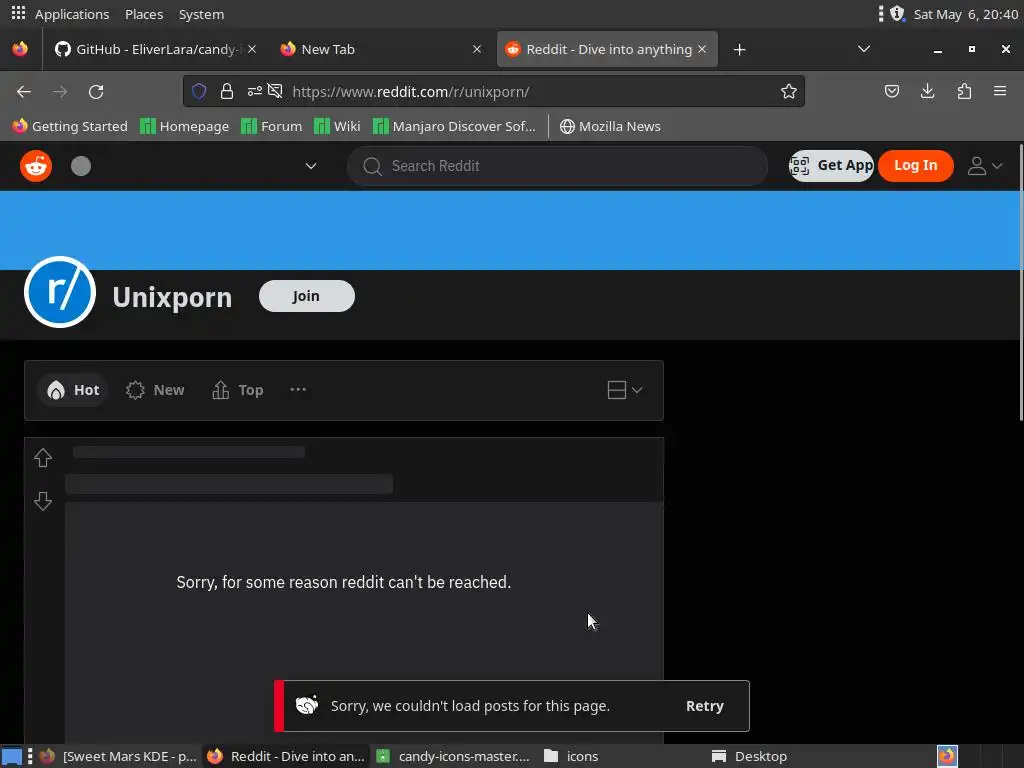The width and height of the screenshot is (1024, 768).
Task: Click the r/ Unixporn community avatar
Action: point(59,292)
